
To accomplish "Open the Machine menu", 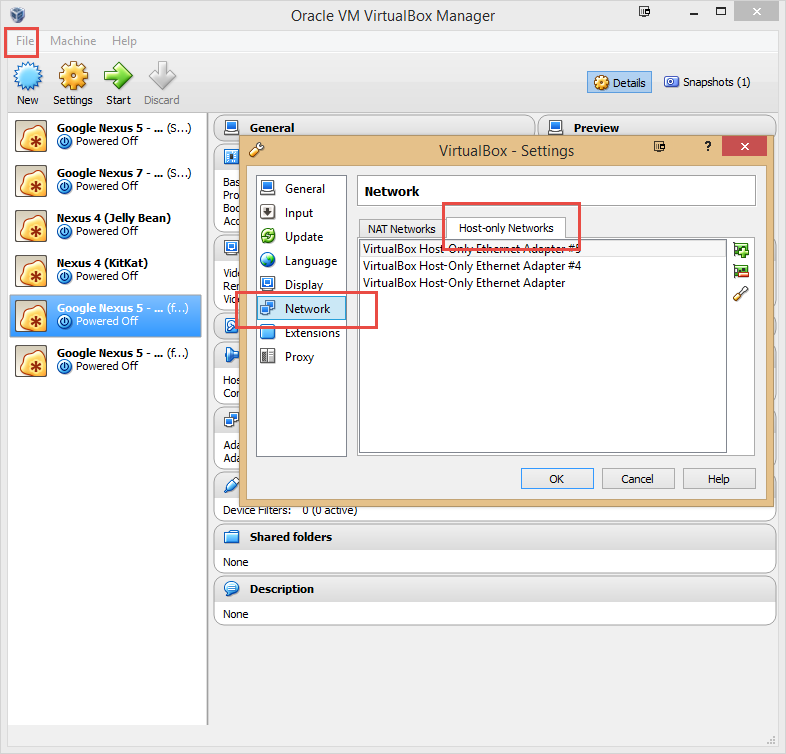I will pyautogui.click(x=73, y=41).
